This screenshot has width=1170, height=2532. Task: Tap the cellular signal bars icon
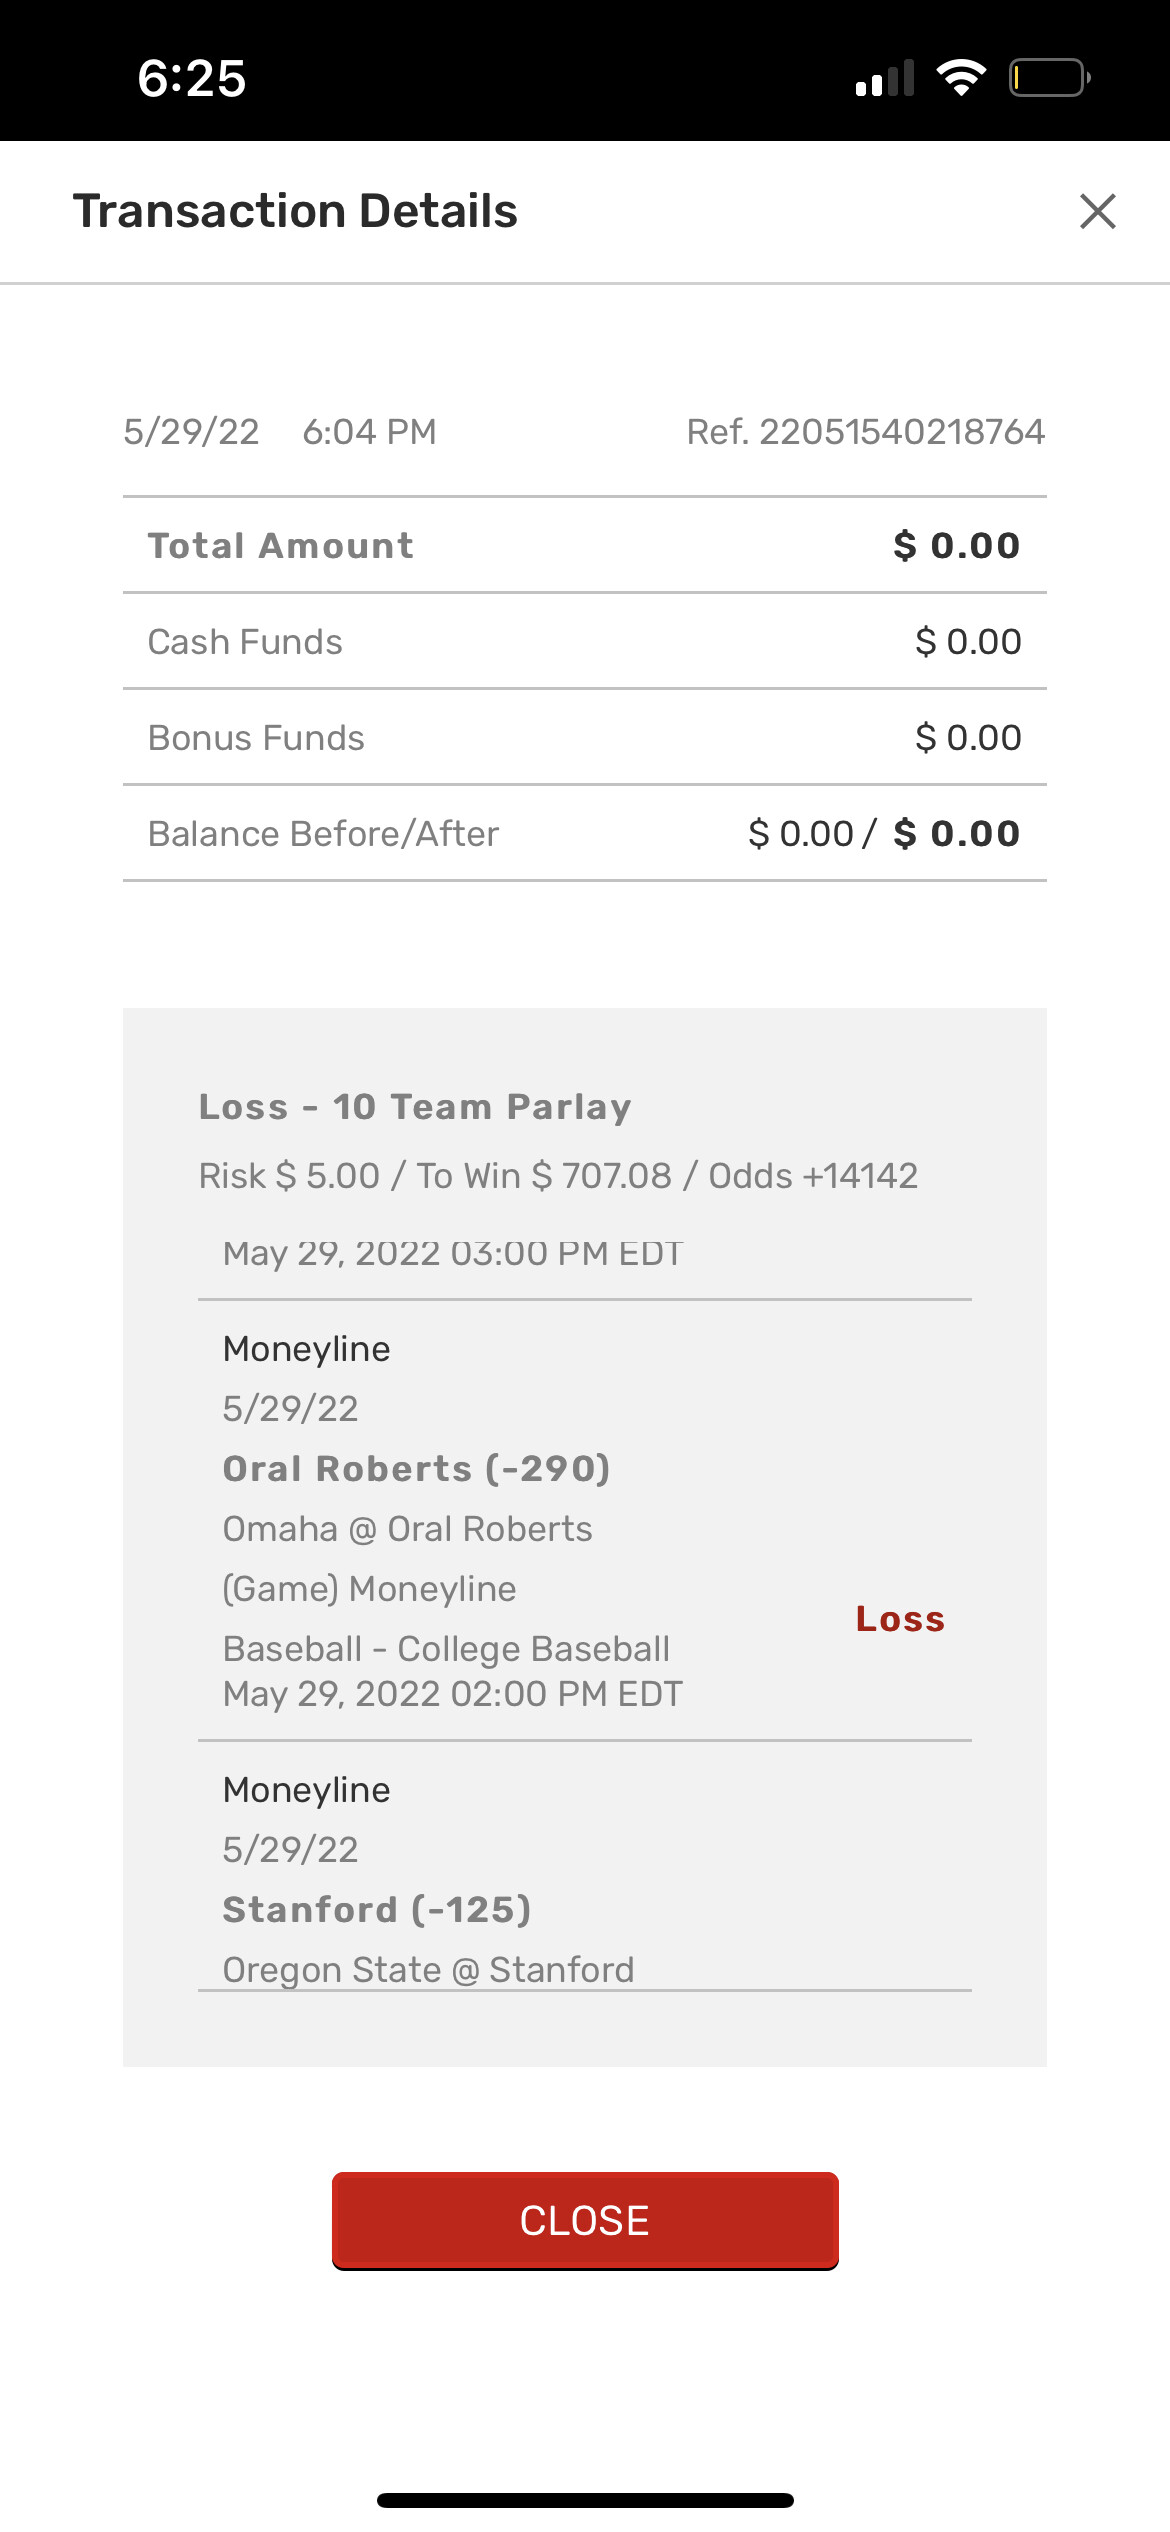(885, 79)
